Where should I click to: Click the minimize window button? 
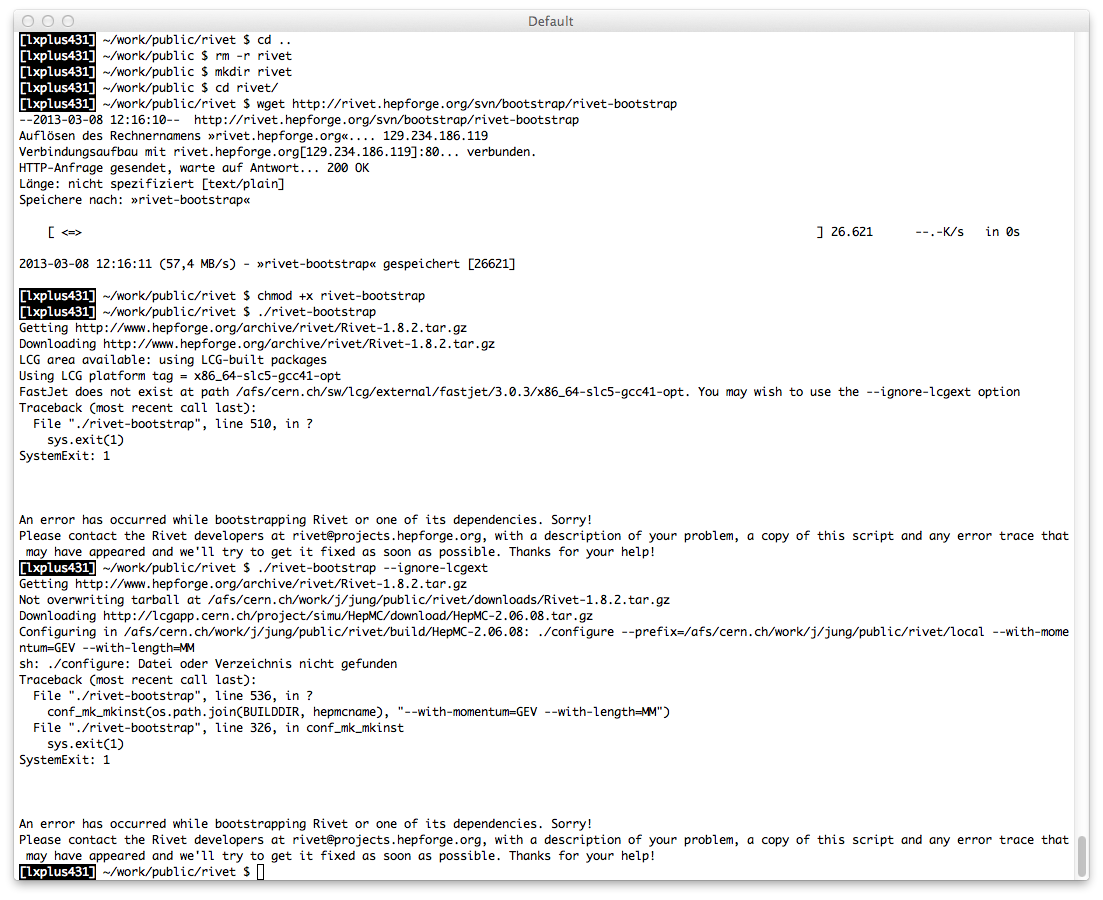coord(48,21)
